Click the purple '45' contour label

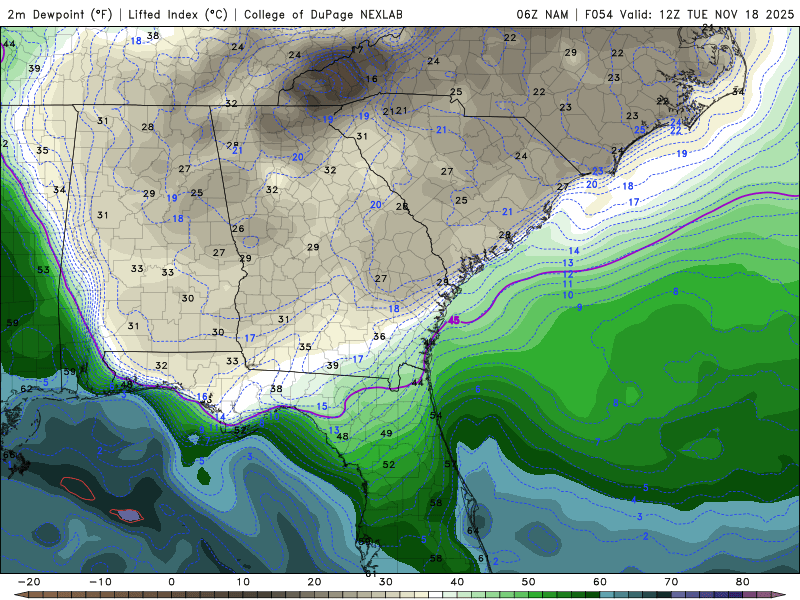tap(454, 320)
